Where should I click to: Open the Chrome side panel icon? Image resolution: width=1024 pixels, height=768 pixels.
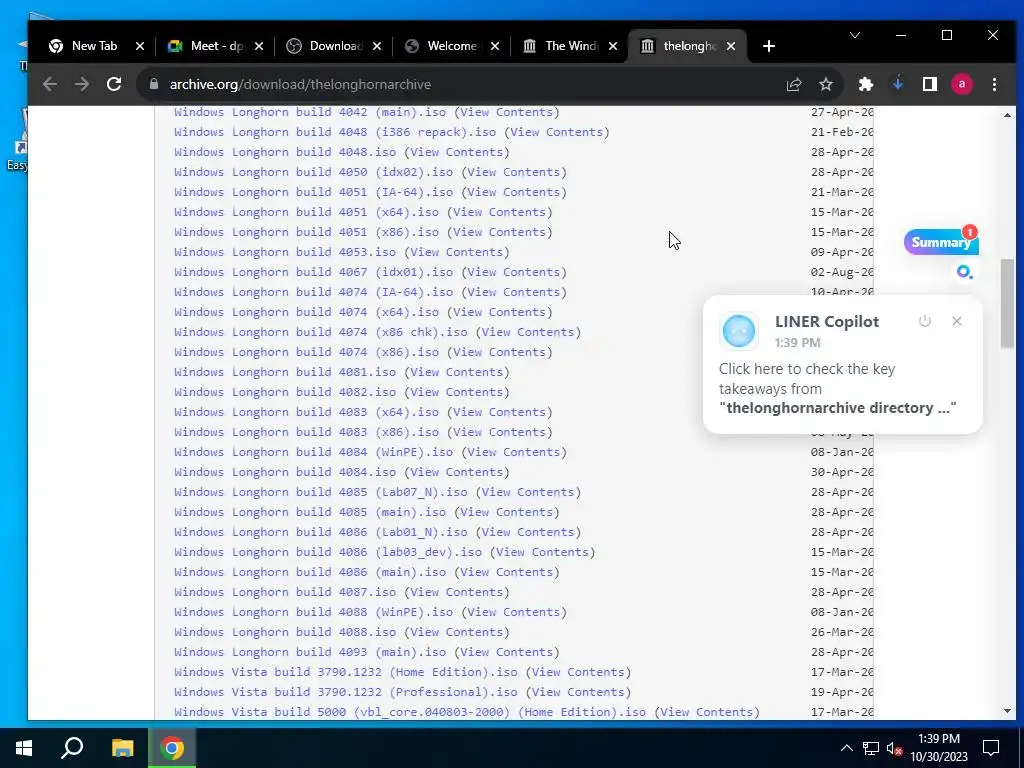coord(929,84)
